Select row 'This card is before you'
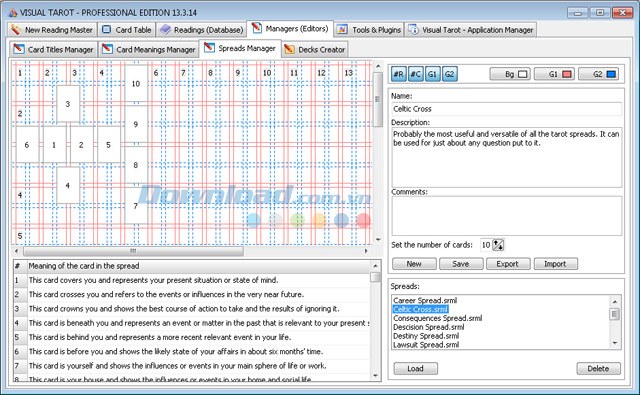 192,352
